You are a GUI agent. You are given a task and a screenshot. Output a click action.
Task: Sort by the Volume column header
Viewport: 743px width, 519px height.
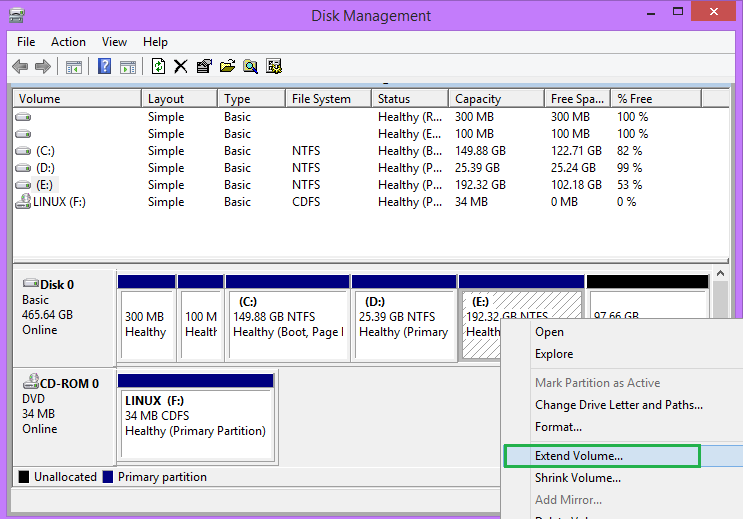[77, 99]
